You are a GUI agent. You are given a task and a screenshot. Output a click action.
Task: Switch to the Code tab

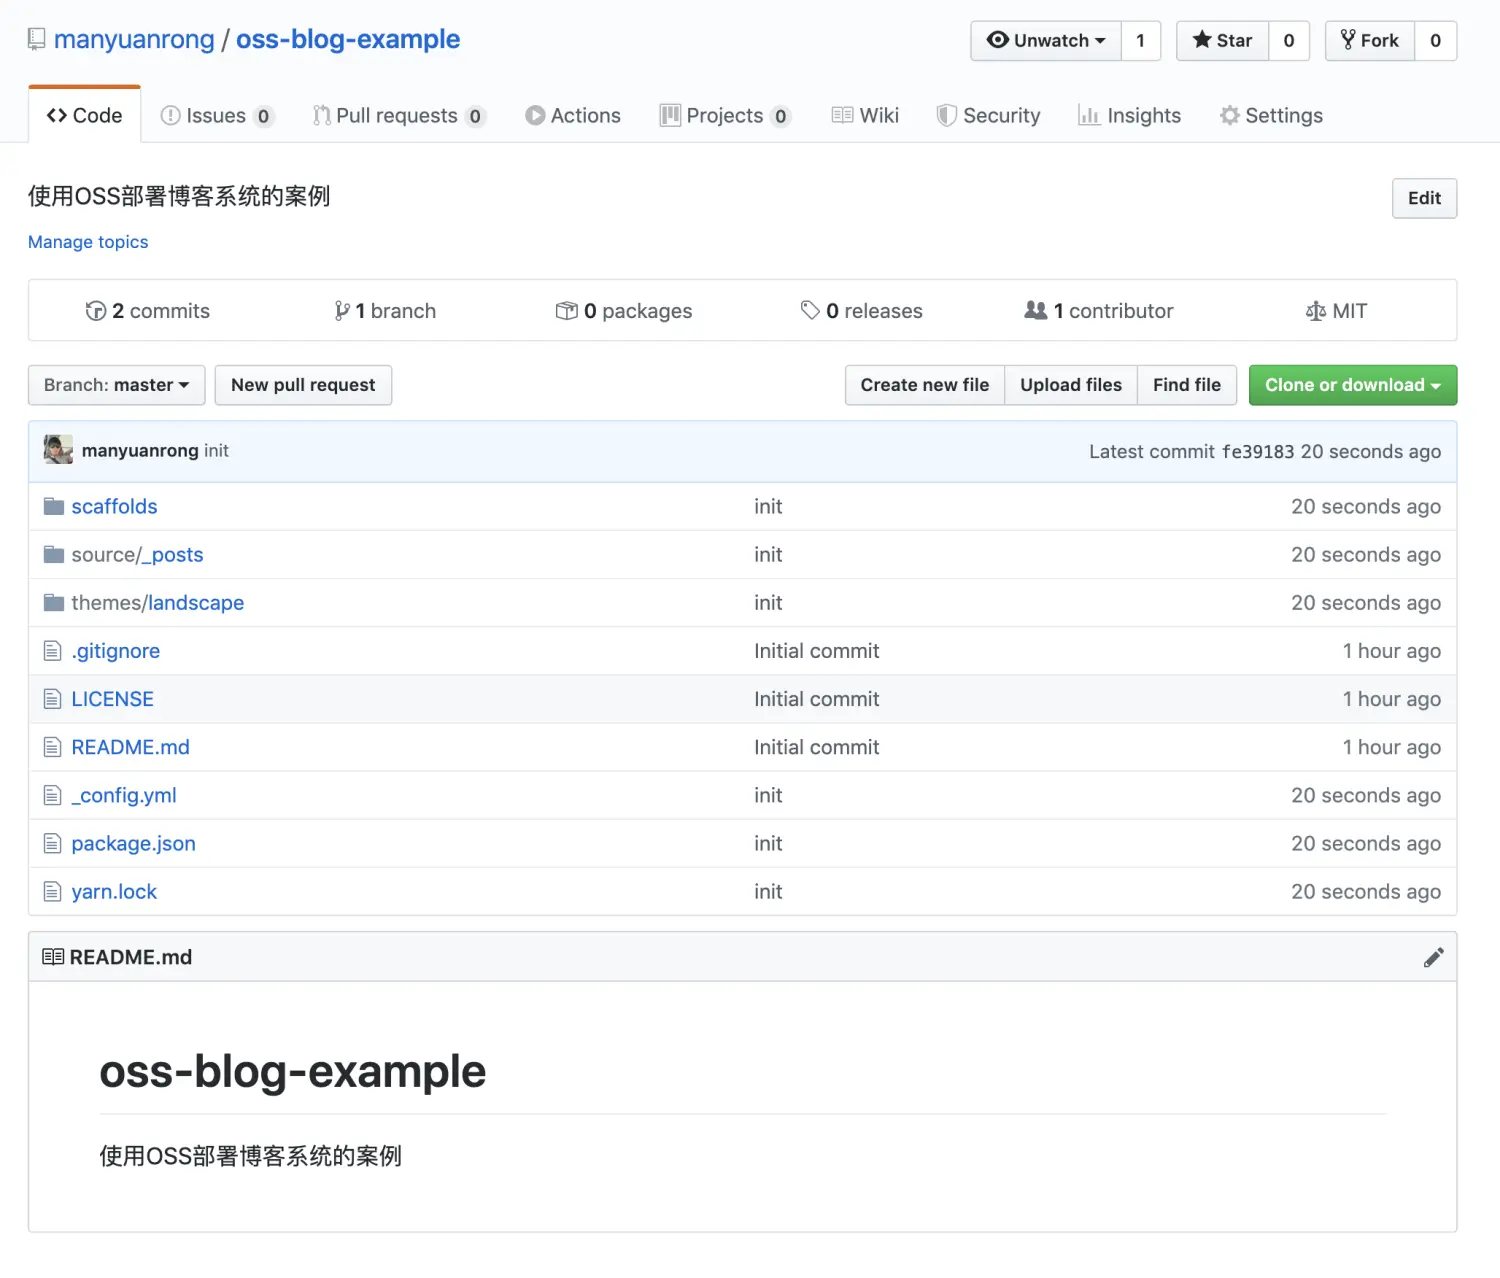85,115
